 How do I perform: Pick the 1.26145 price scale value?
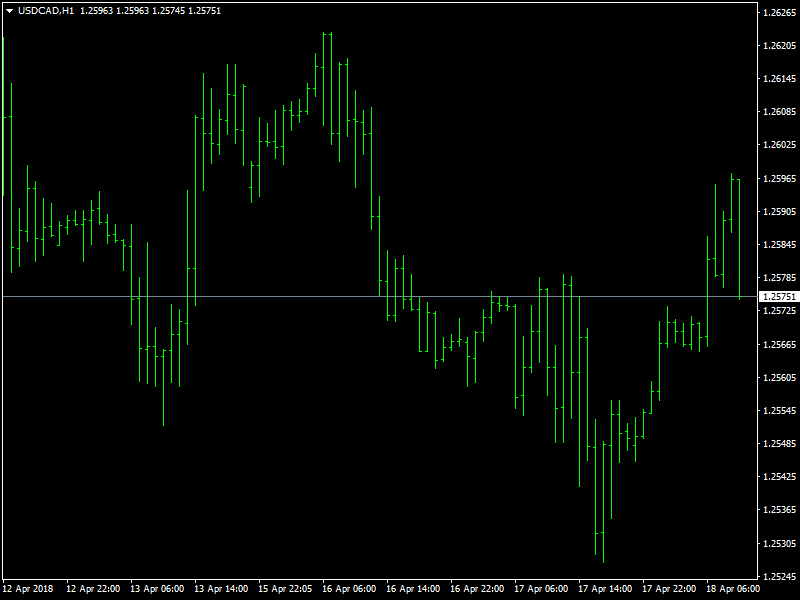tap(779, 79)
